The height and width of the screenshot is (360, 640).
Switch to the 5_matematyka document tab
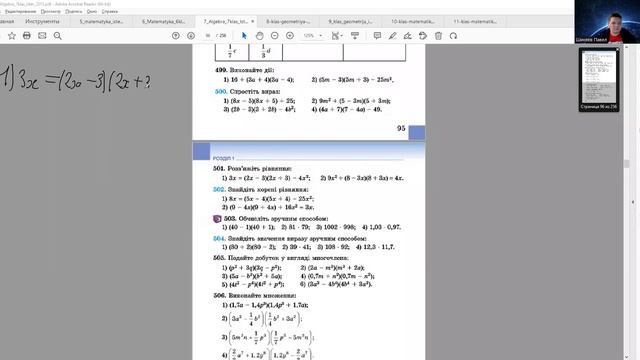coord(102,21)
